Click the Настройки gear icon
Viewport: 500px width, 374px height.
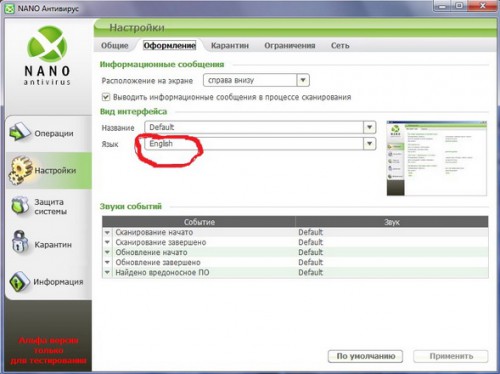[x=20, y=171]
